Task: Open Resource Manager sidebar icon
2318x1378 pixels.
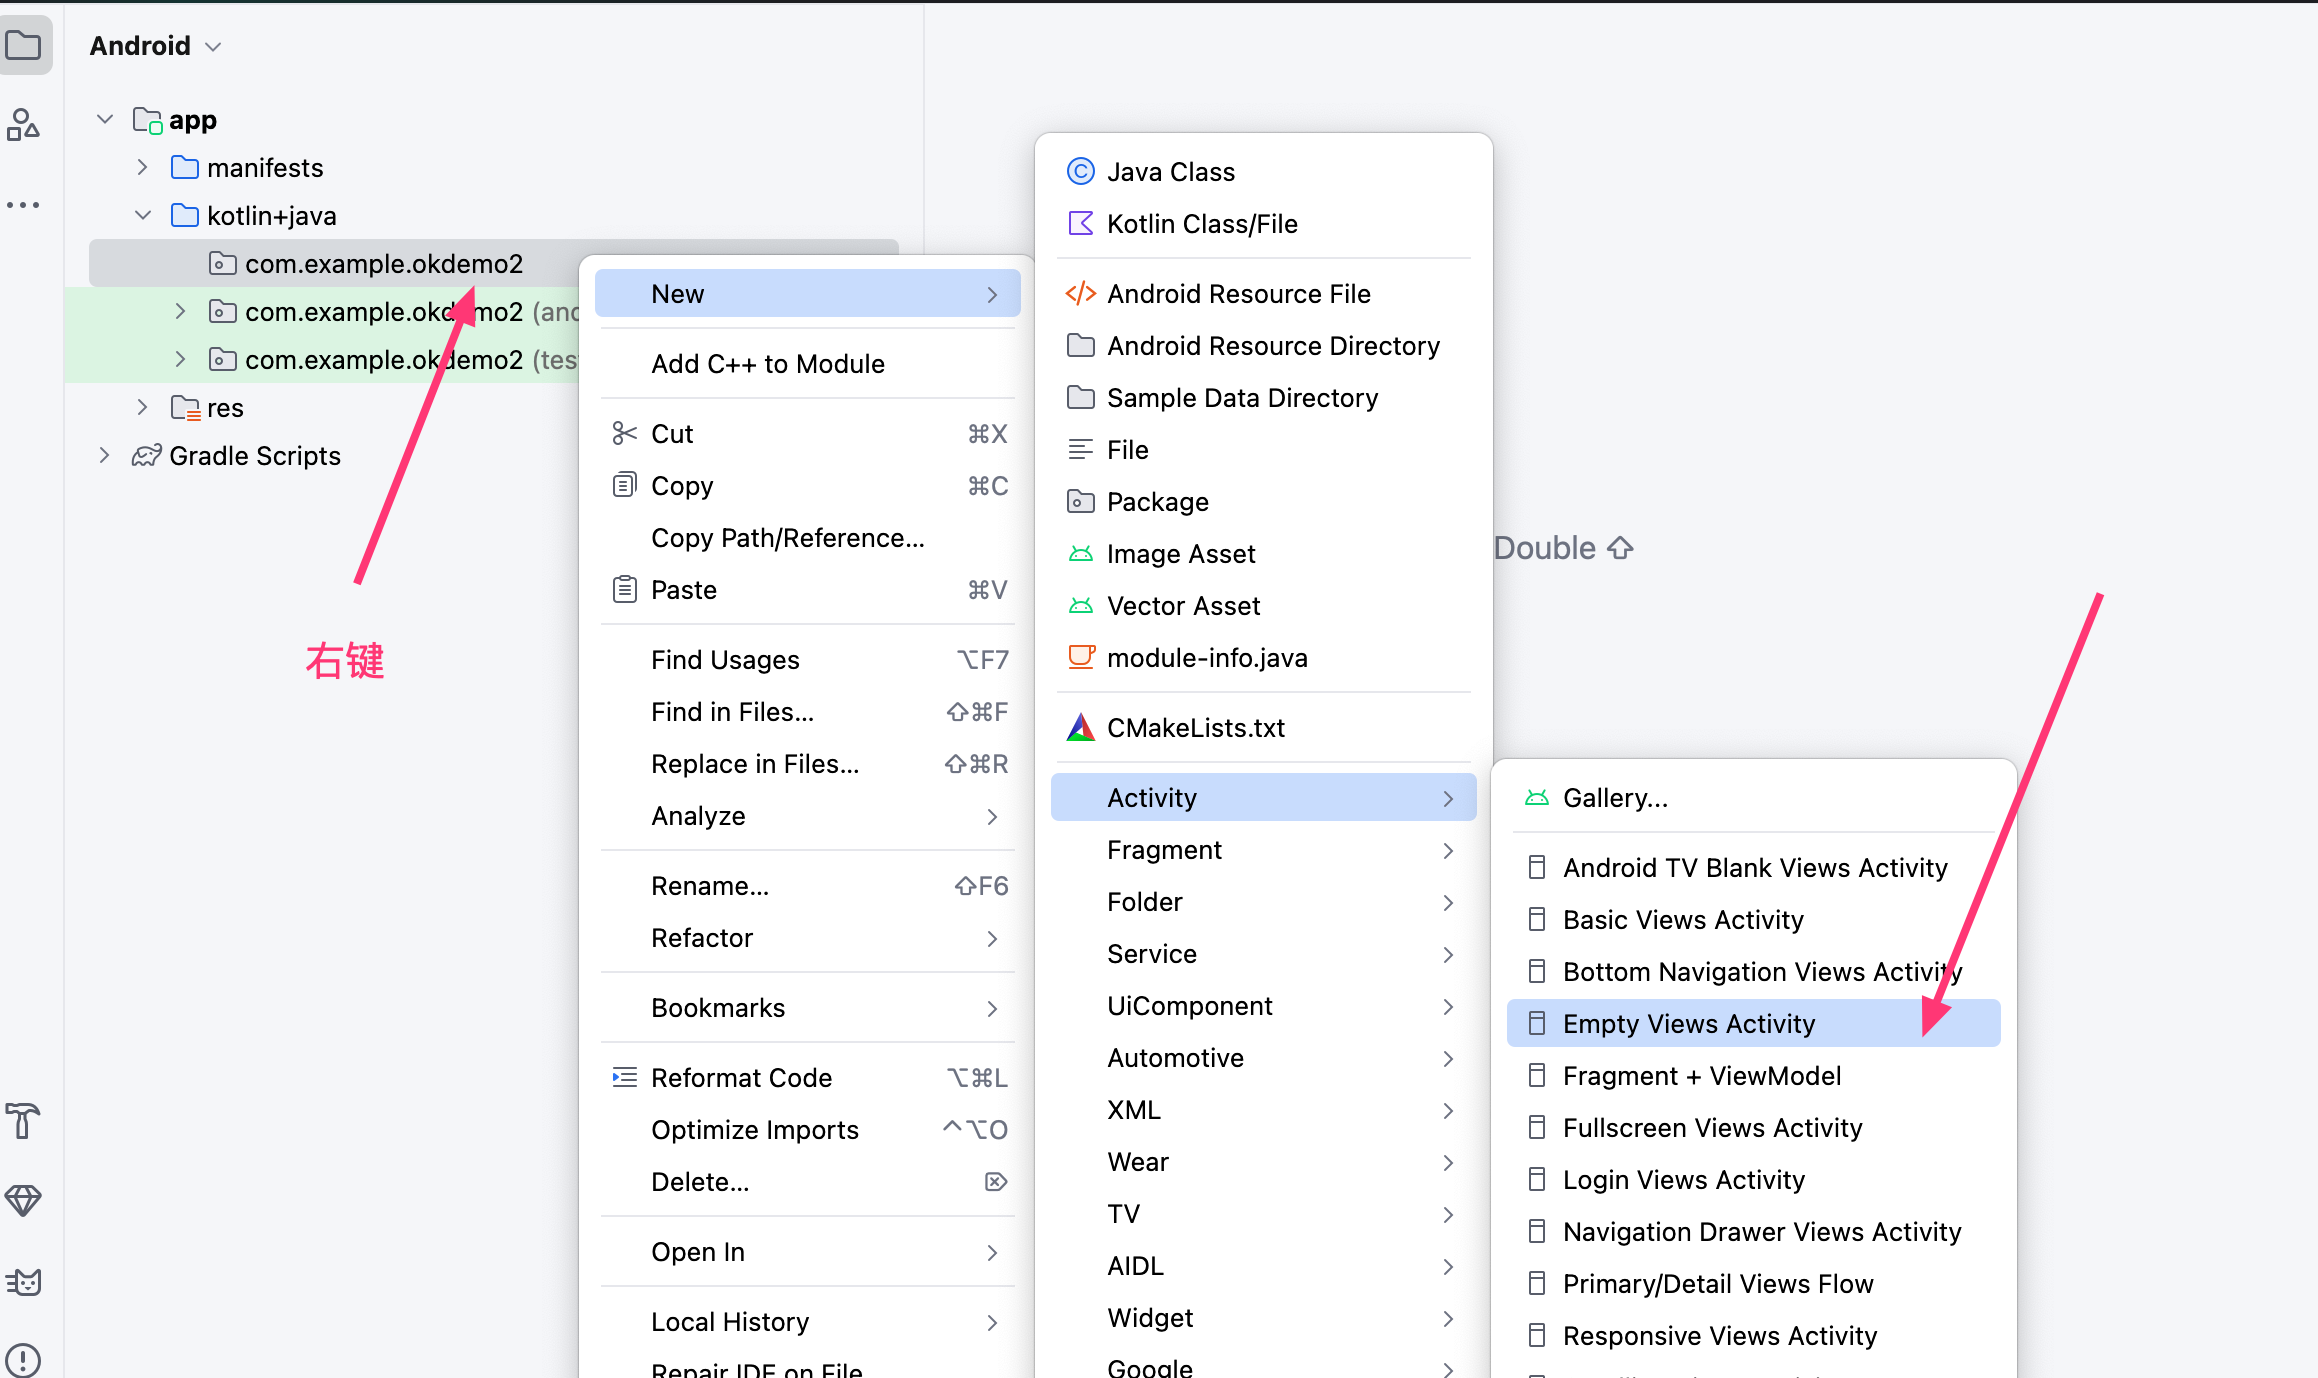Action: click(x=24, y=125)
